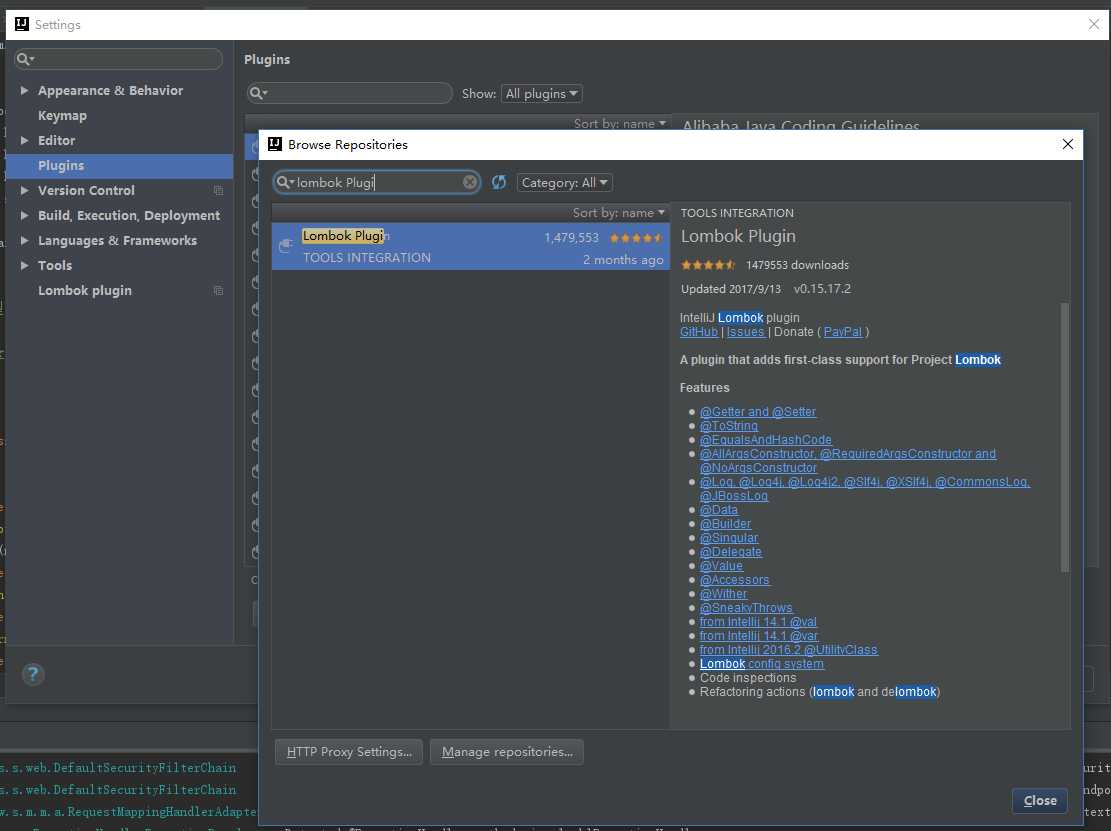Open Sort by: name in Browse Repositories

619,213
